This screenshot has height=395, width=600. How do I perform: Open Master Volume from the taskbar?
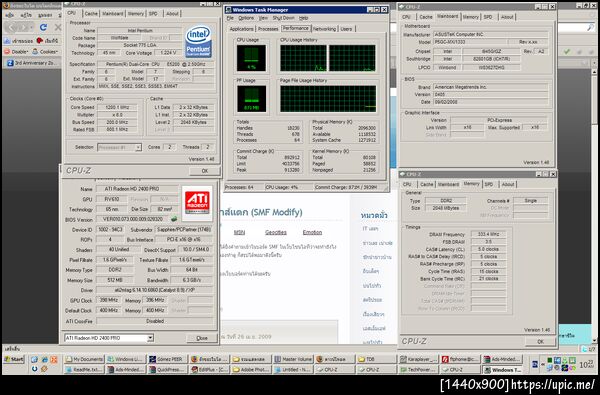tap(293, 359)
